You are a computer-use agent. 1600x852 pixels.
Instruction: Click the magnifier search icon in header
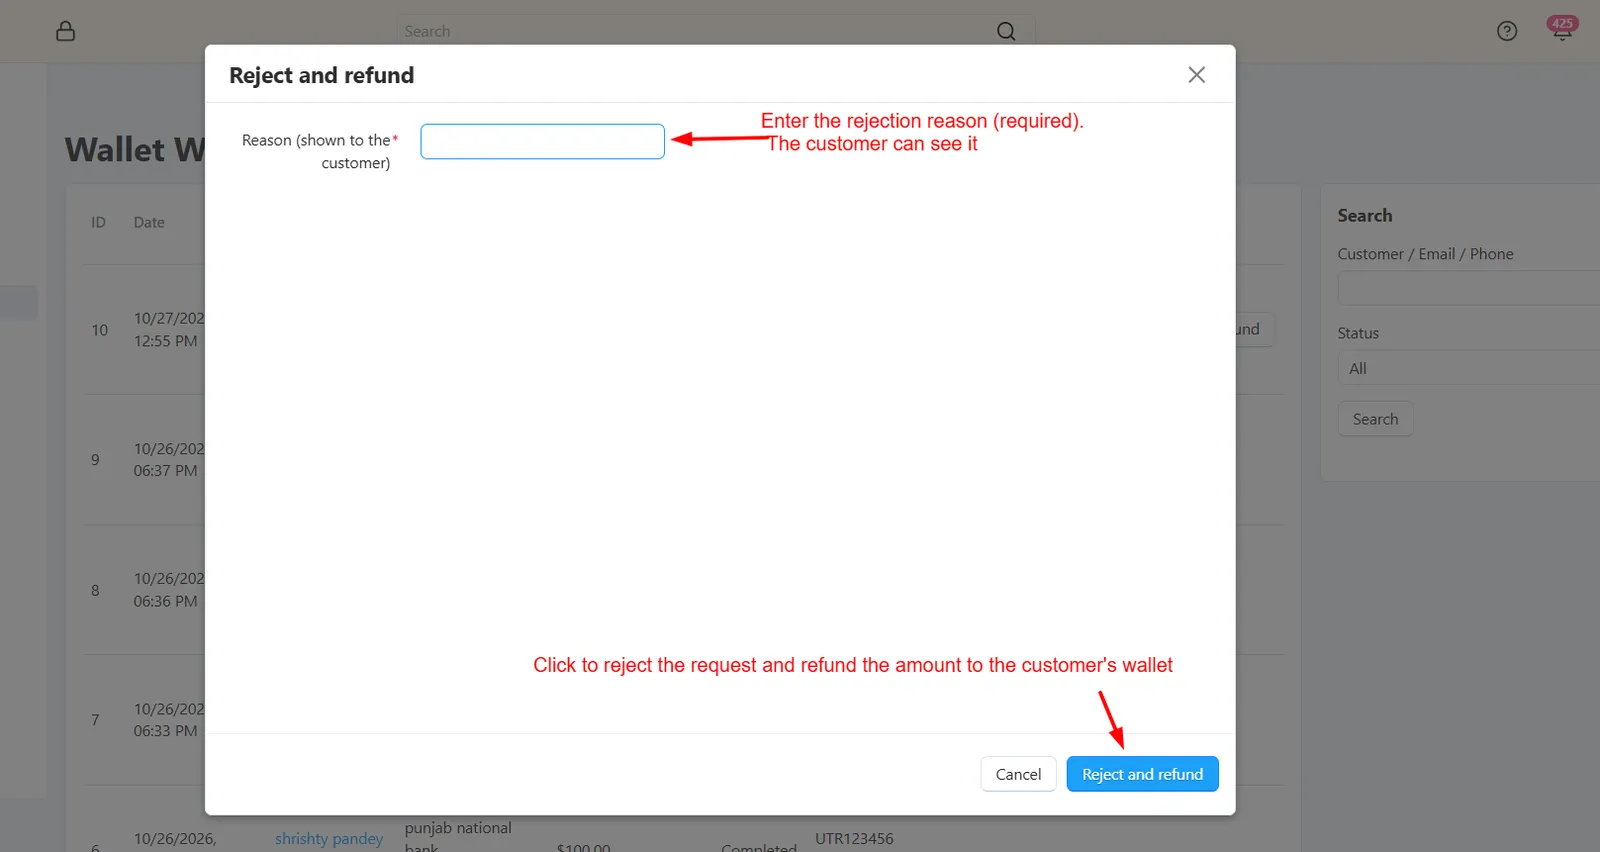point(1006,31)
